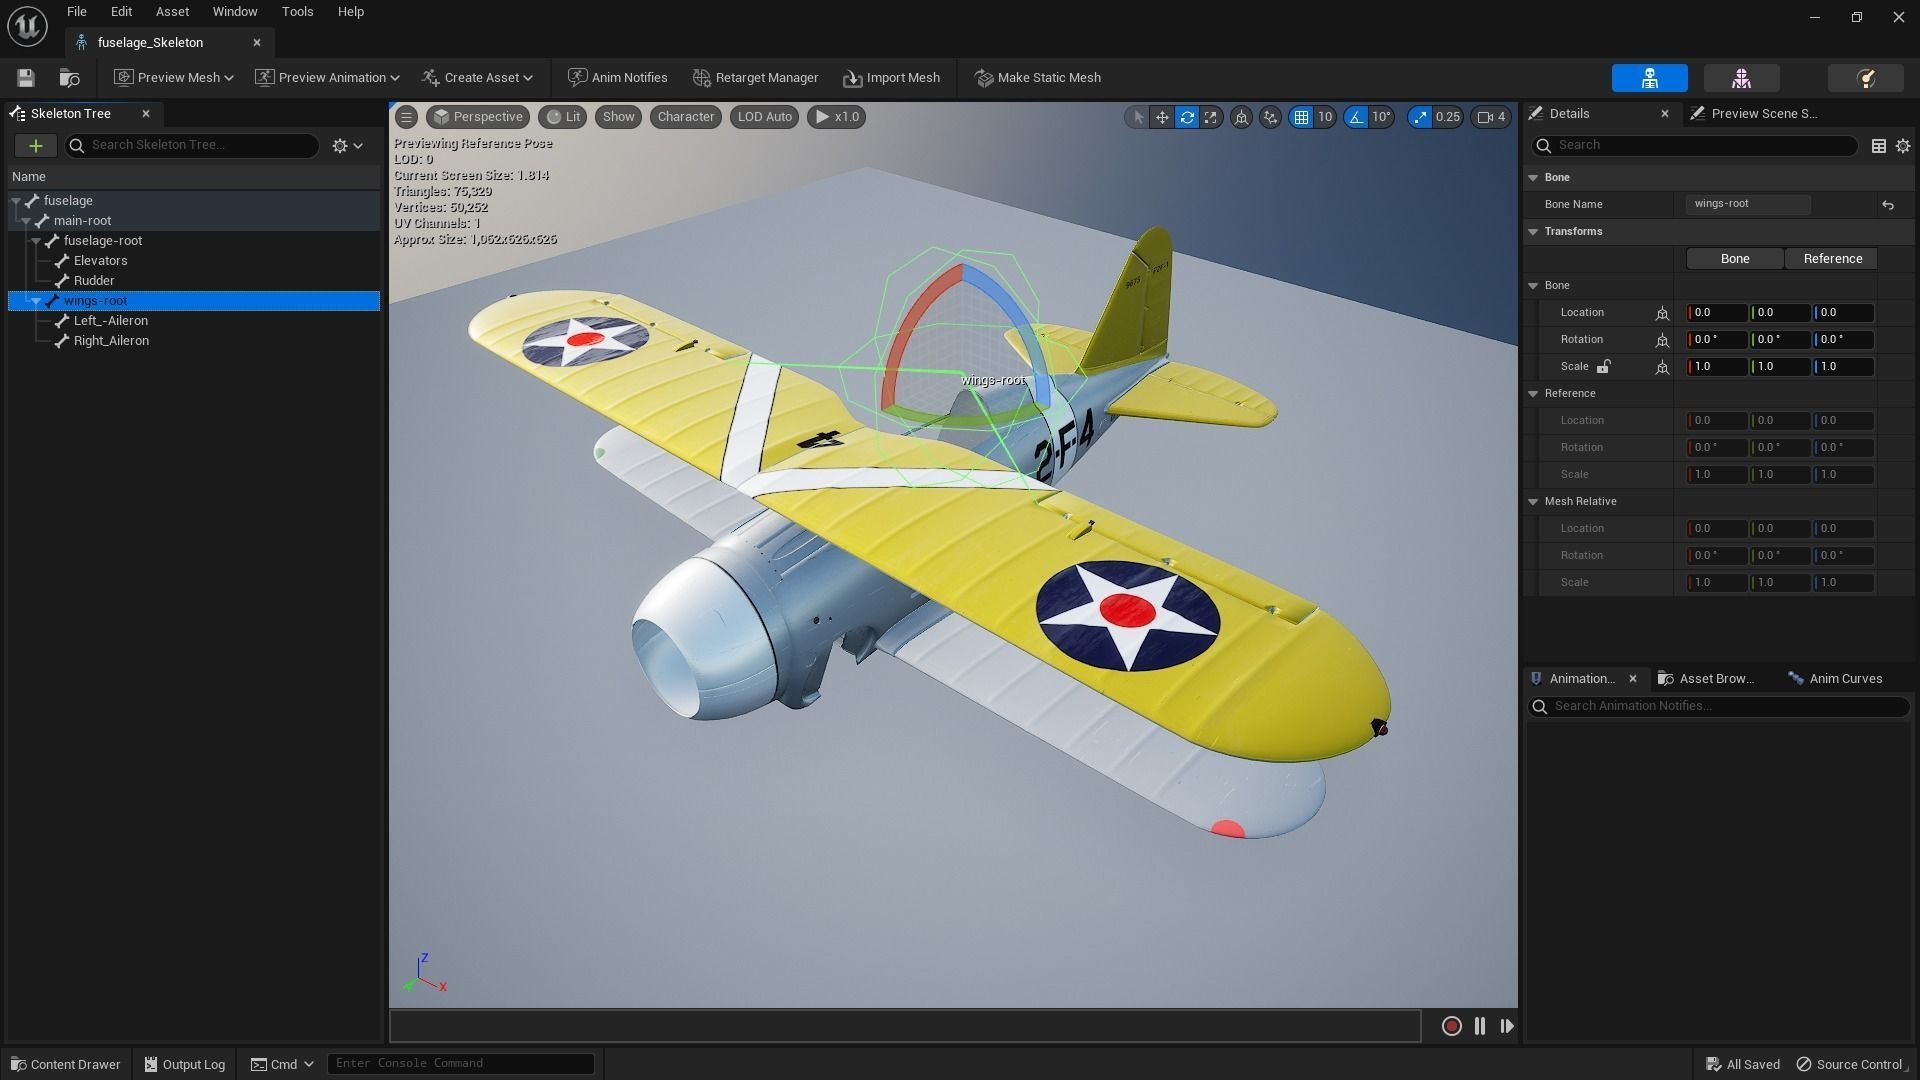Record animation with the record button
This screenshot has width=1920, height=1080.
coord(1452,1026)
